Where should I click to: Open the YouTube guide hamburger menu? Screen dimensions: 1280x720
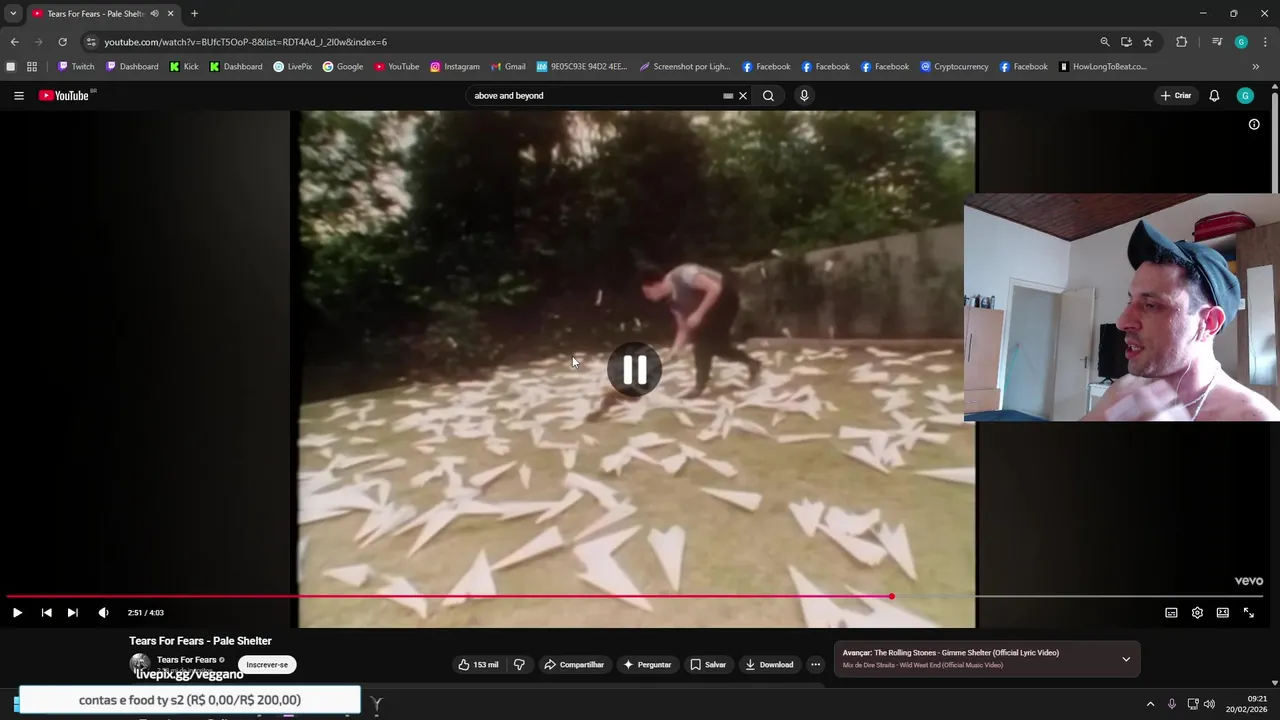coord(19,96)
